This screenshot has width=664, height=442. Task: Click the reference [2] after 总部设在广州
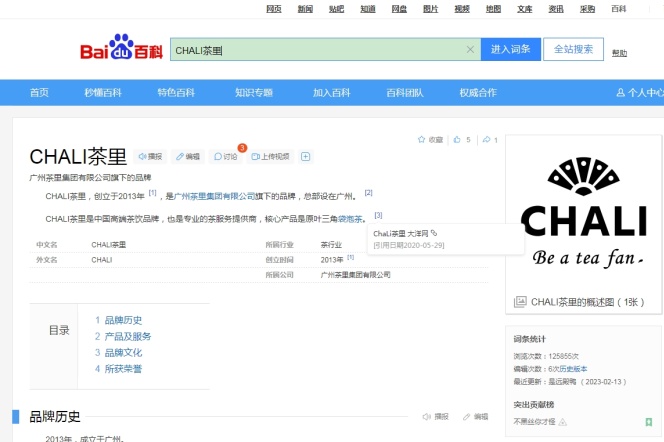368,193
